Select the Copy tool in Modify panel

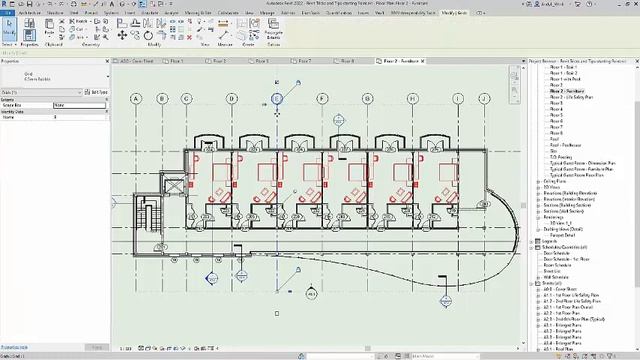pyautogui.click(x=135, y=36)
